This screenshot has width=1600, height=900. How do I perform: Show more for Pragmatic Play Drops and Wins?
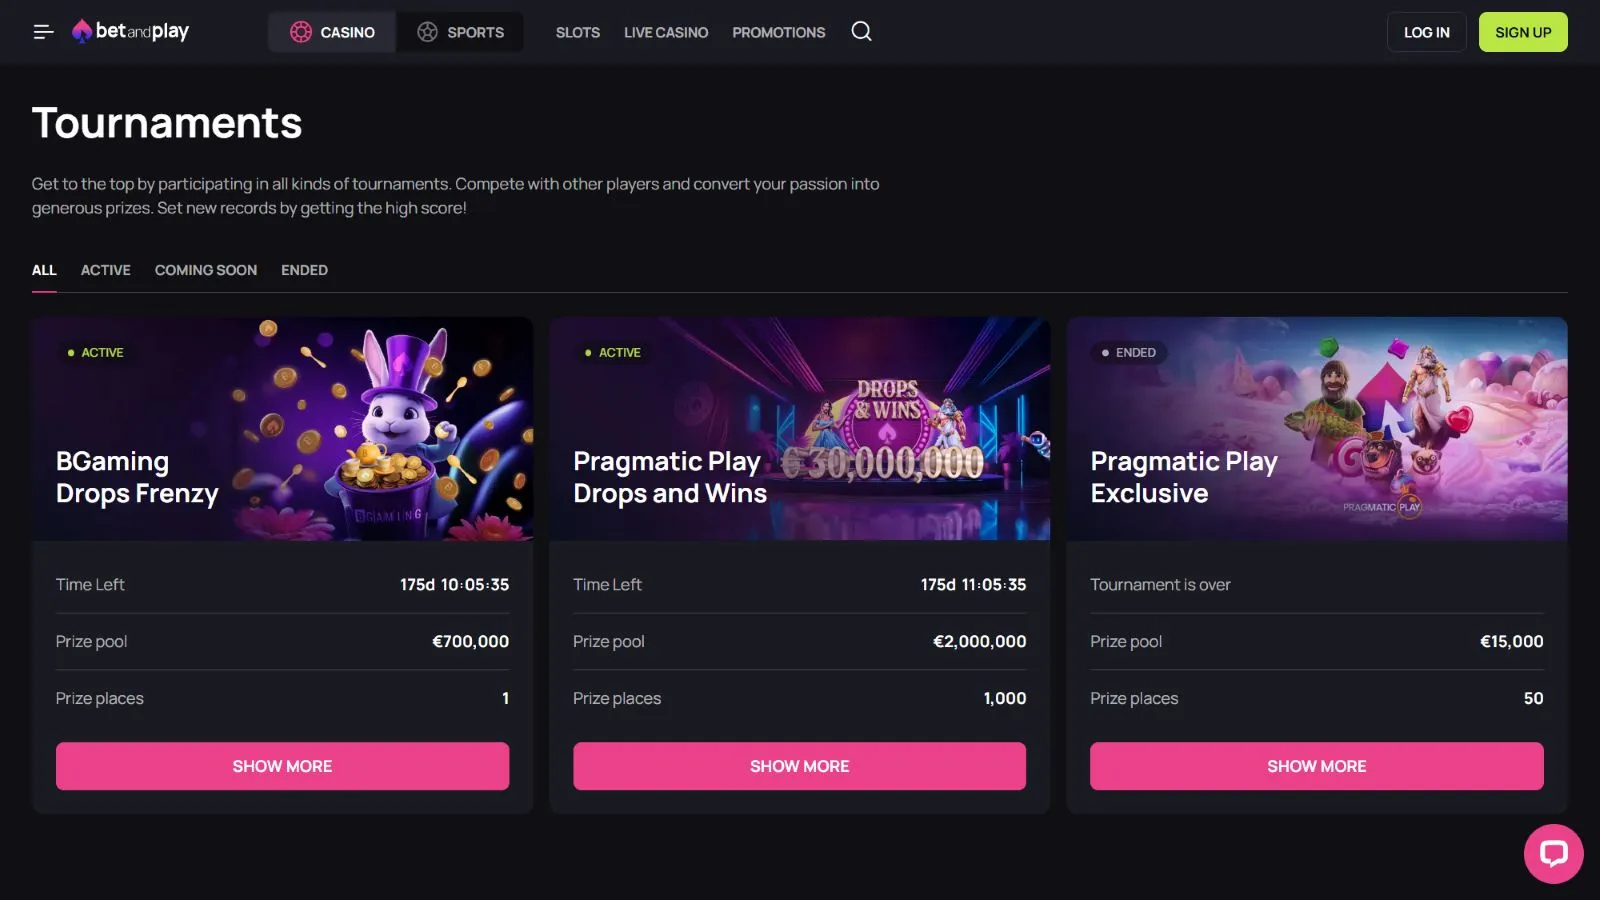point(799,766)
